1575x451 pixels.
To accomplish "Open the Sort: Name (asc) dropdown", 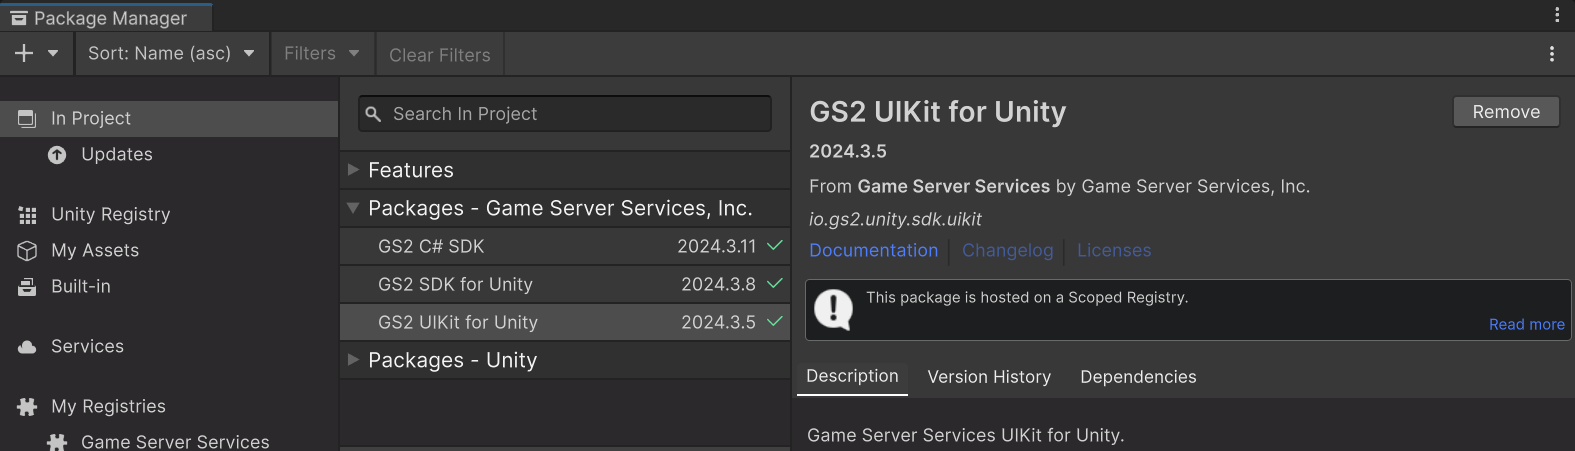I will pos(172,53).
